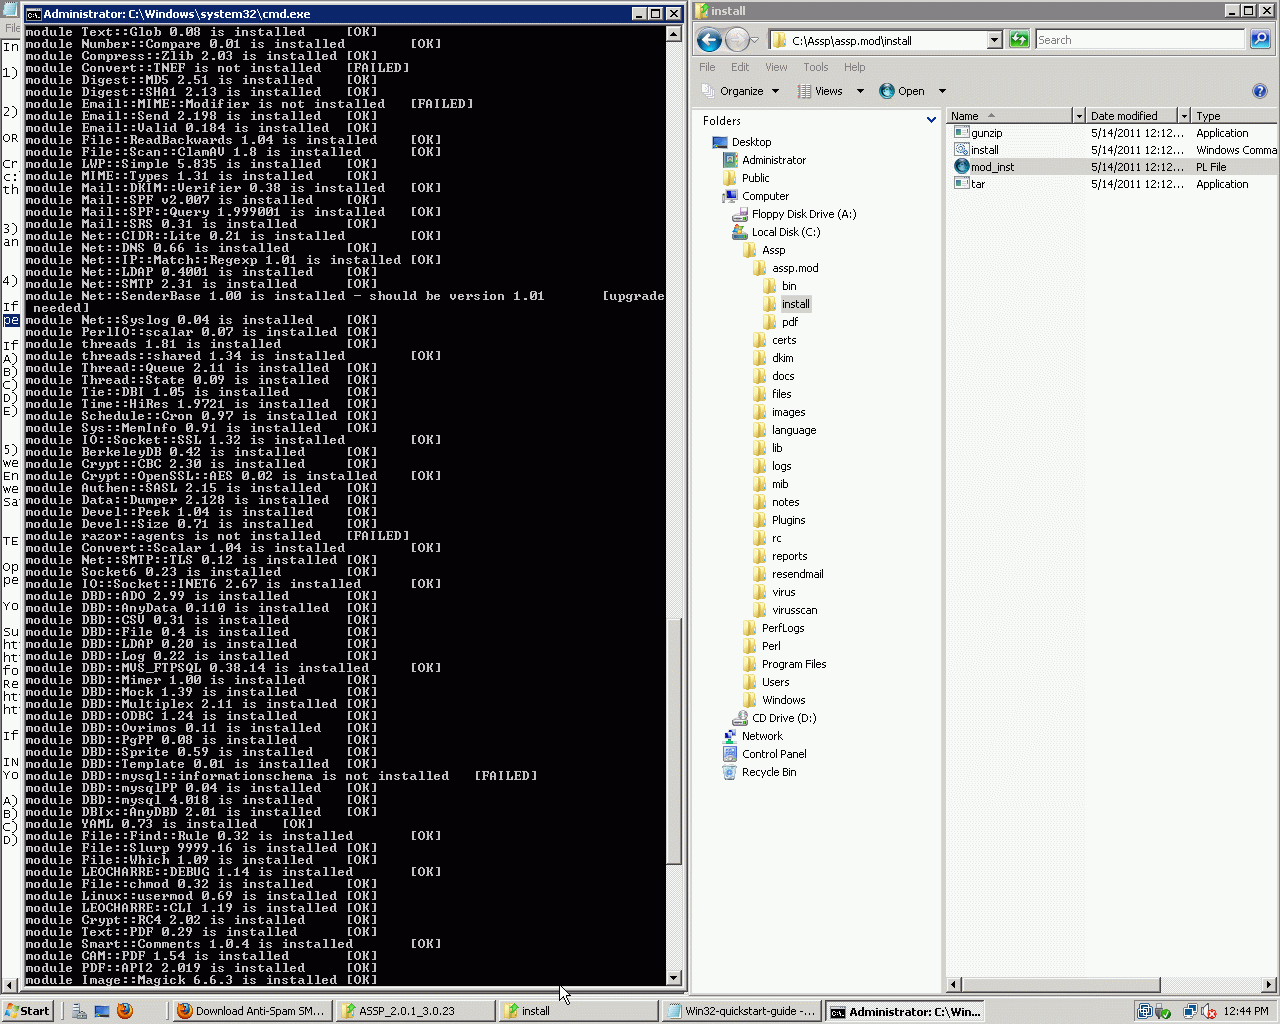Click the CD Drive (D:) icon in tree
The width and height of the screenshot is (1280, 1024).
click(740, 718)
